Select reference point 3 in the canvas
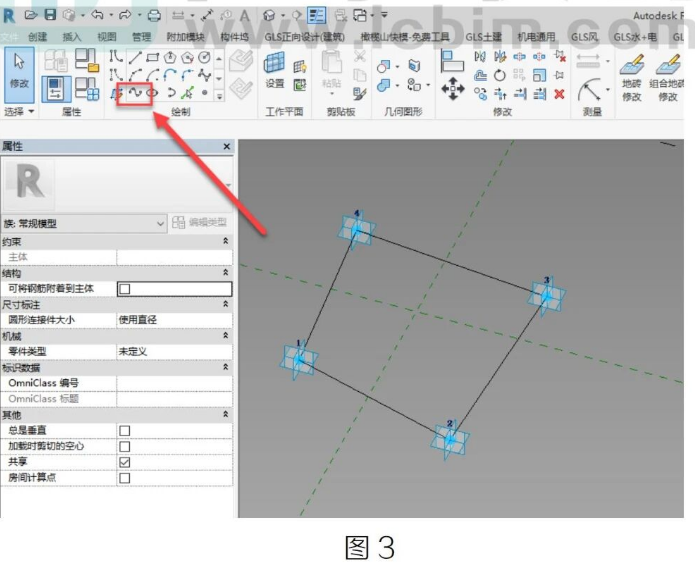 coord(547,296)
